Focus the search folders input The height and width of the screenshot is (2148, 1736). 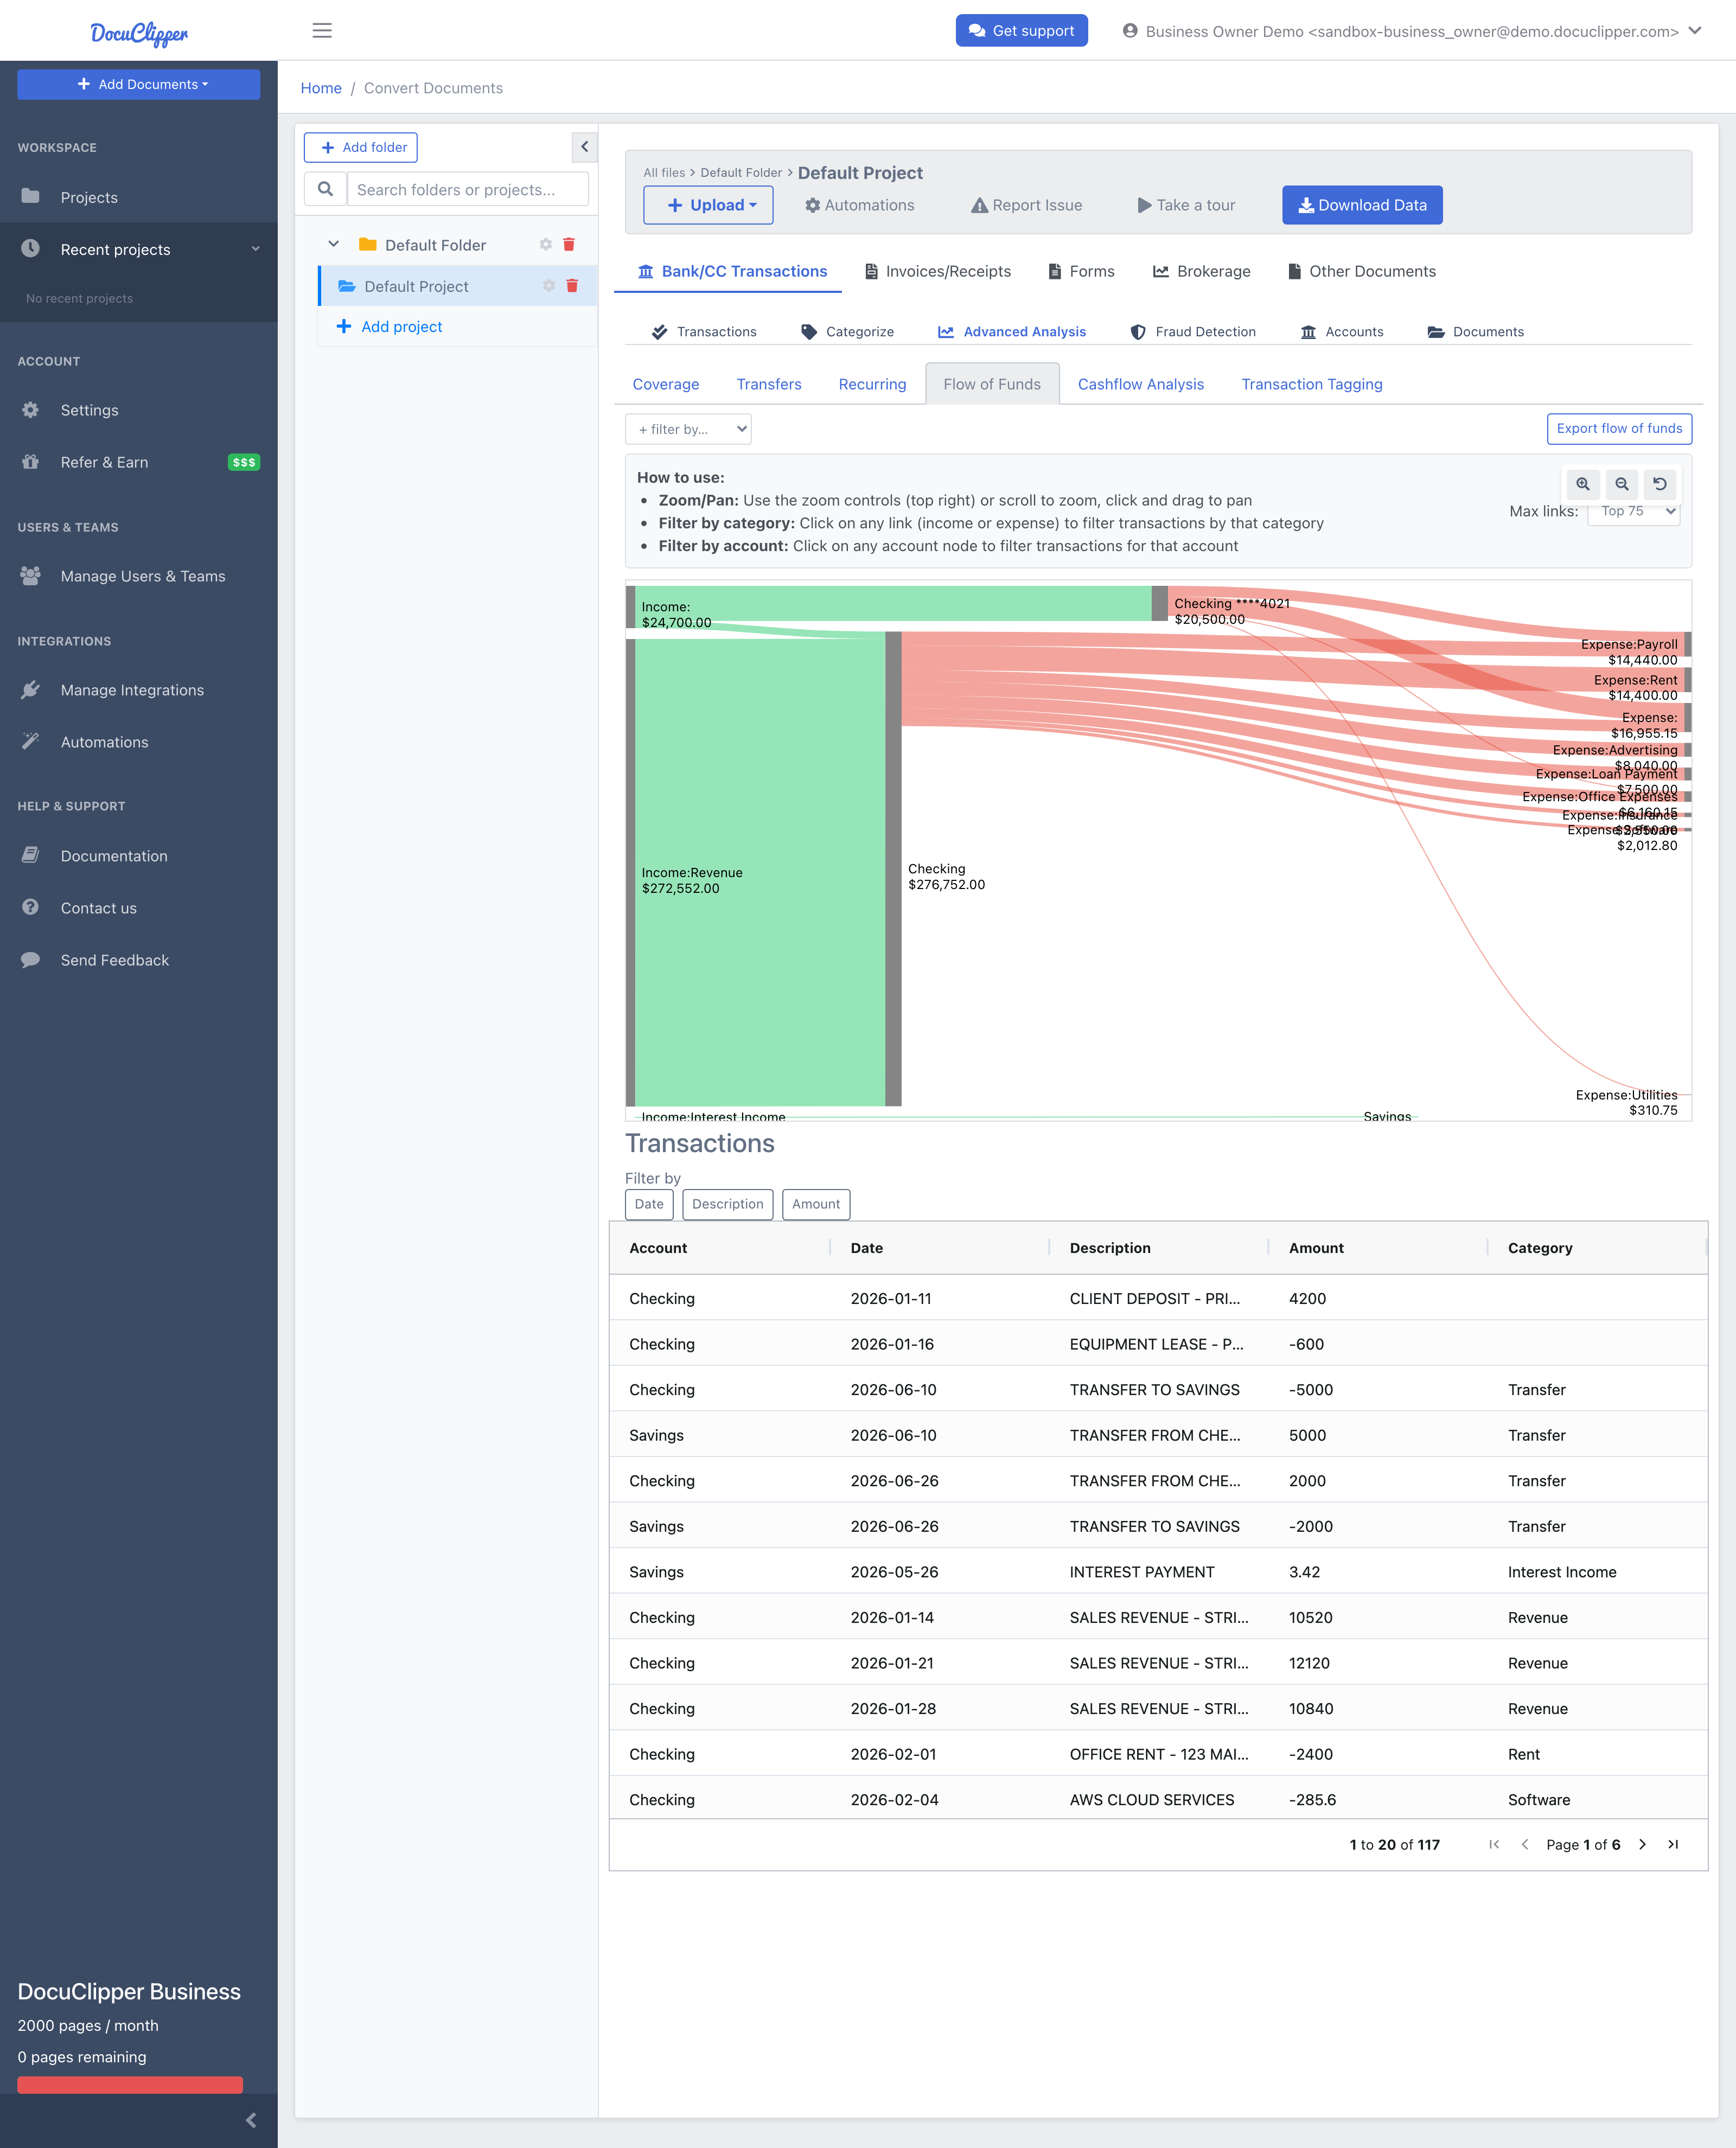(467, 189)
